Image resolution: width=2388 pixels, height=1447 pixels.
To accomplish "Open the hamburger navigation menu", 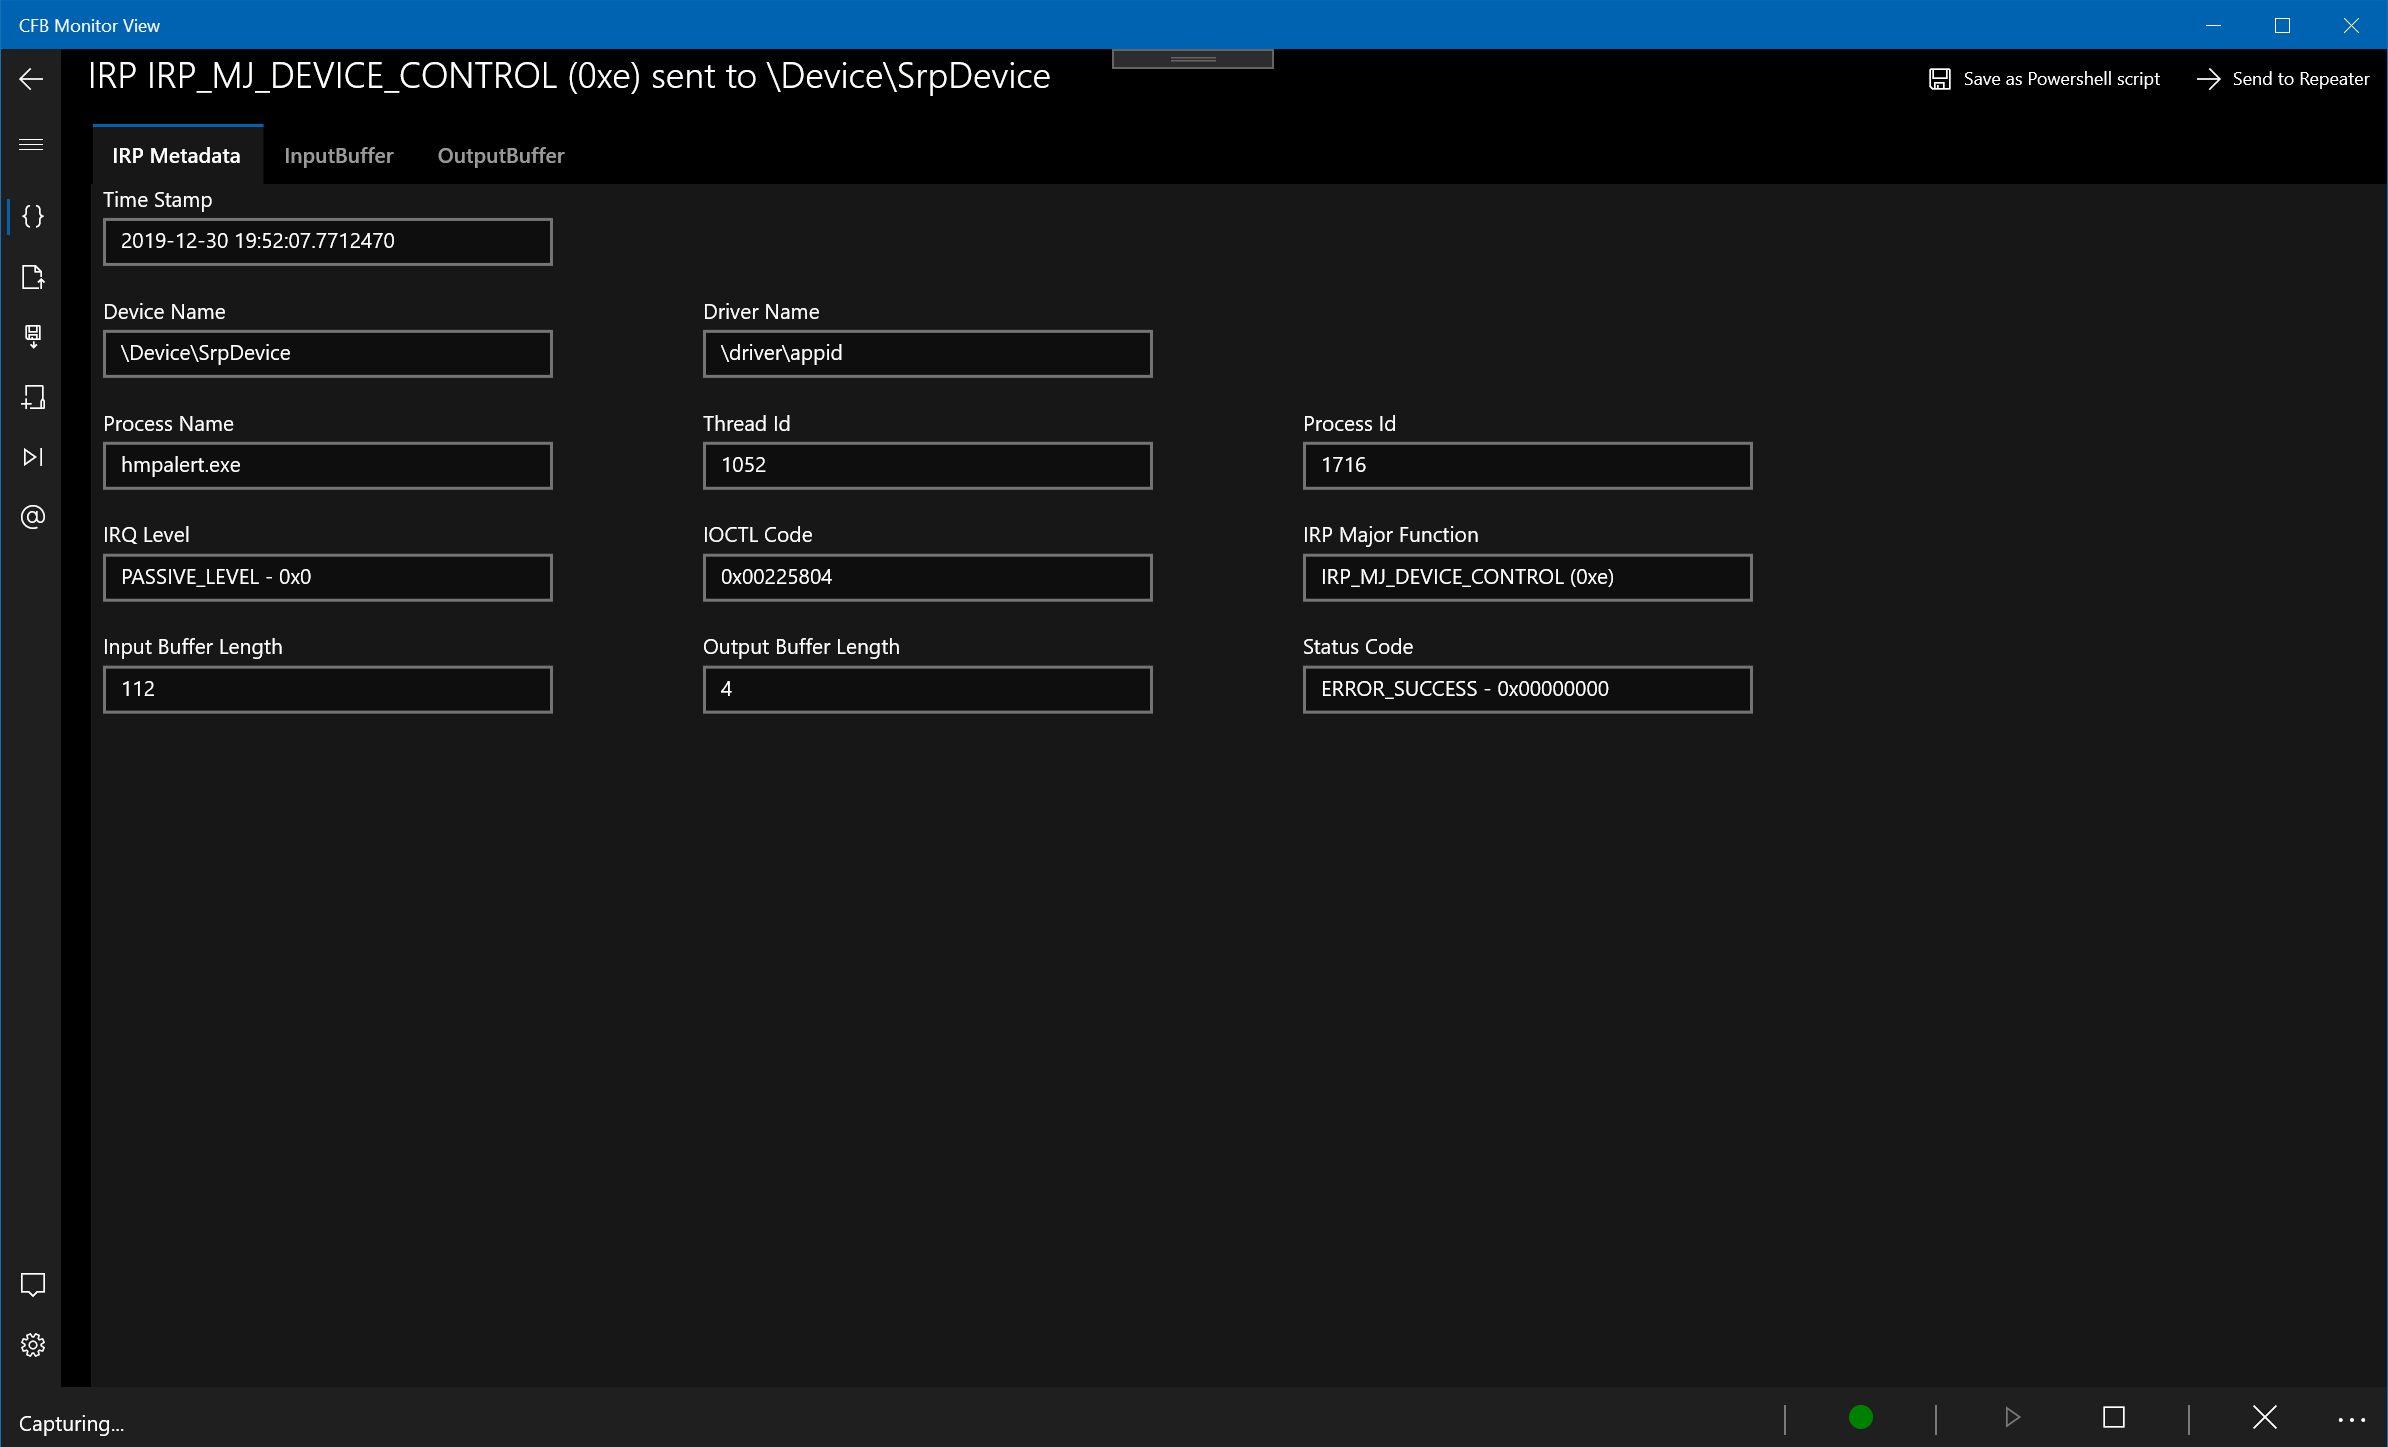I will (x=31, y=145).
